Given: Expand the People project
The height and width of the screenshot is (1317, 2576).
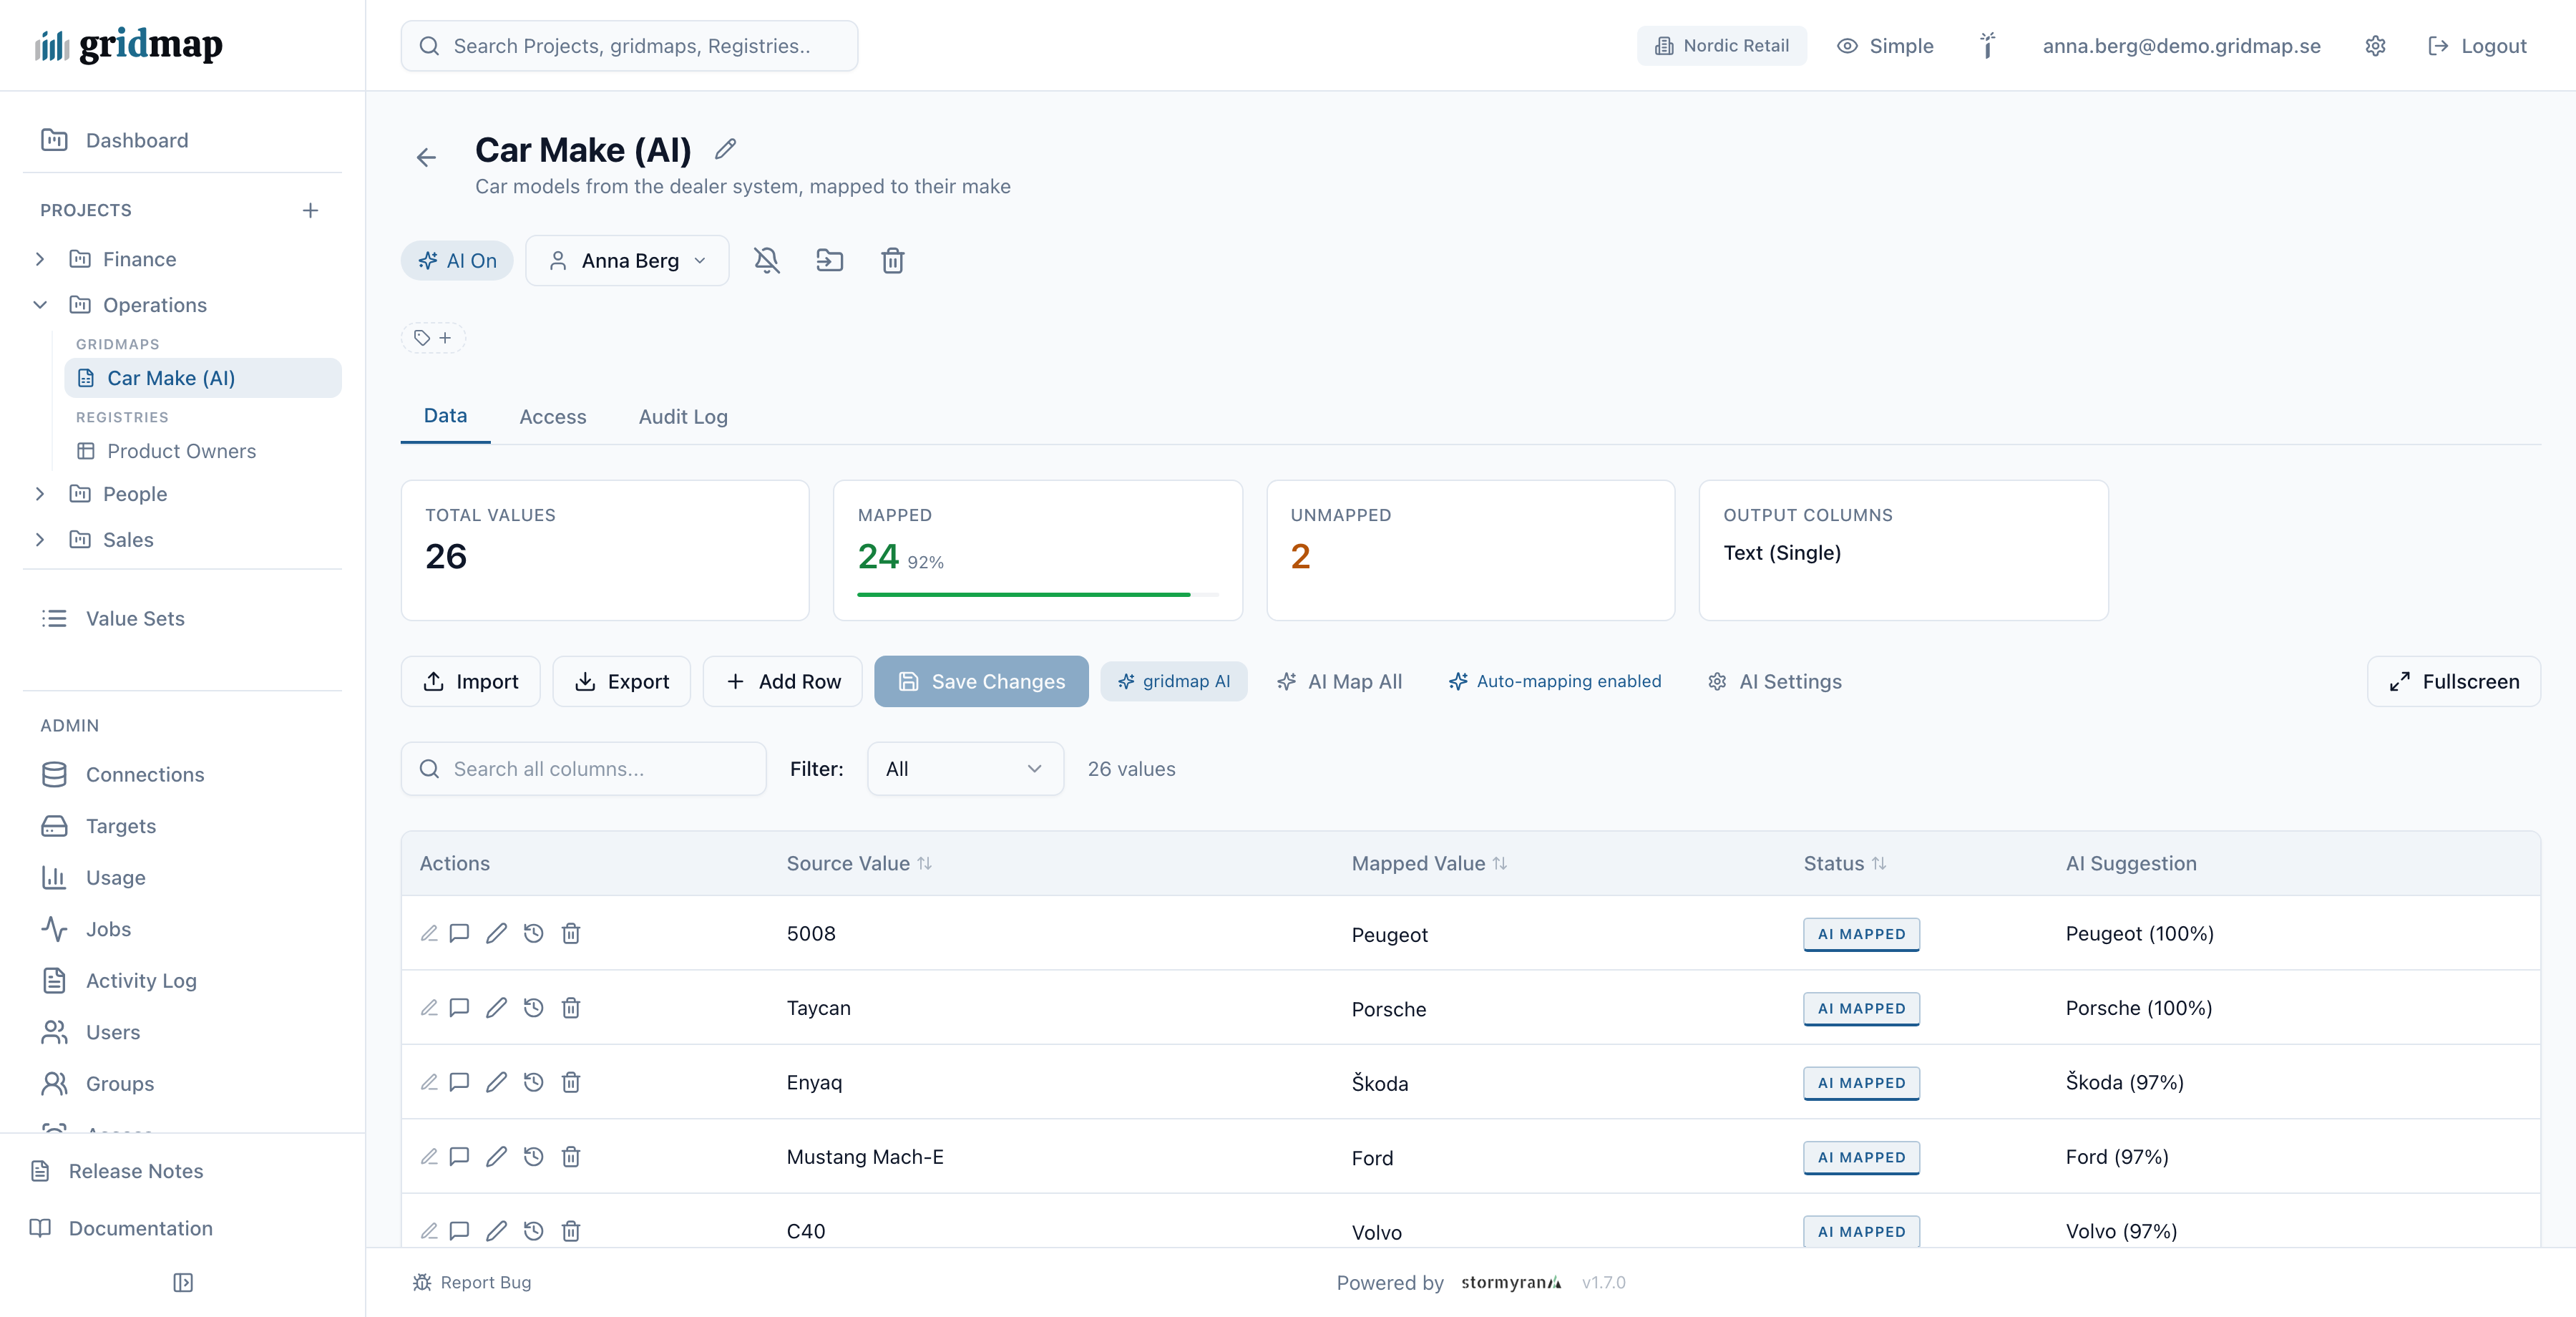Looking at the screenshot, I should click(40, 494).
